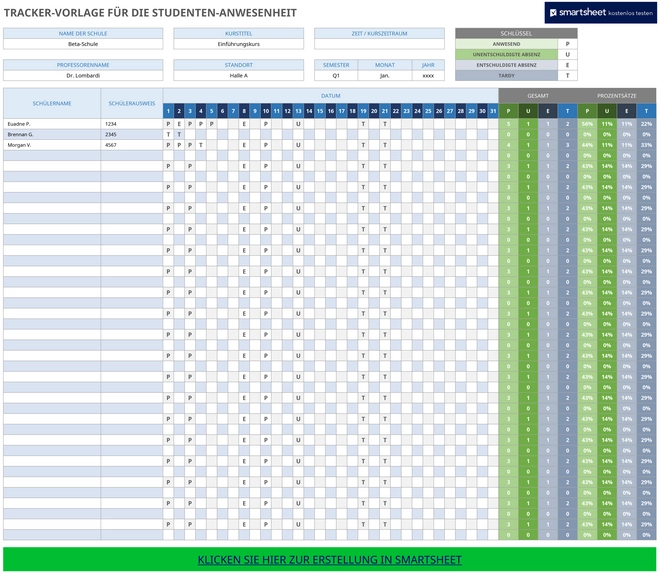
Task: Click the 'E' header under PROZENTSÄTZE
Action: tap(627, 111)
